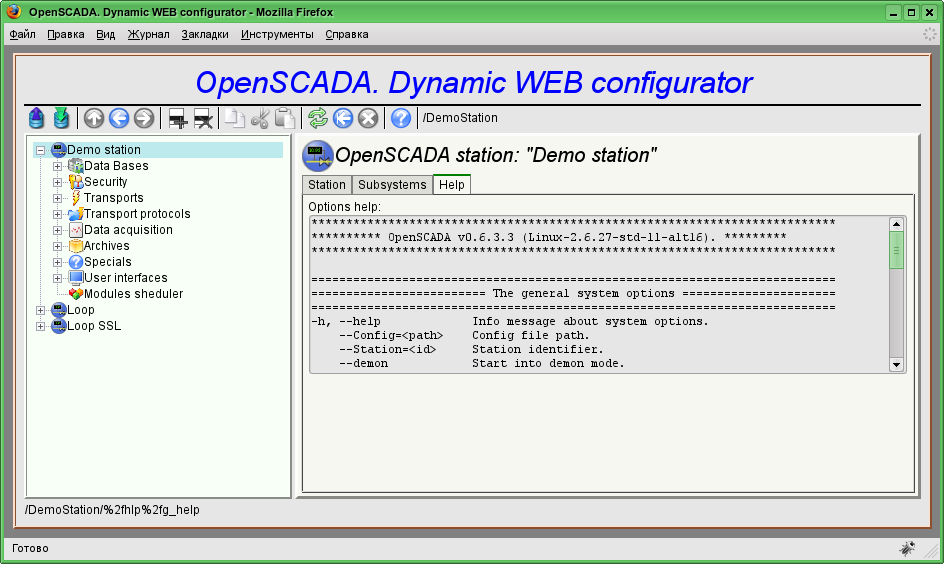
Task: Click the Stop update X icon
Action: (x=368, y=118)
